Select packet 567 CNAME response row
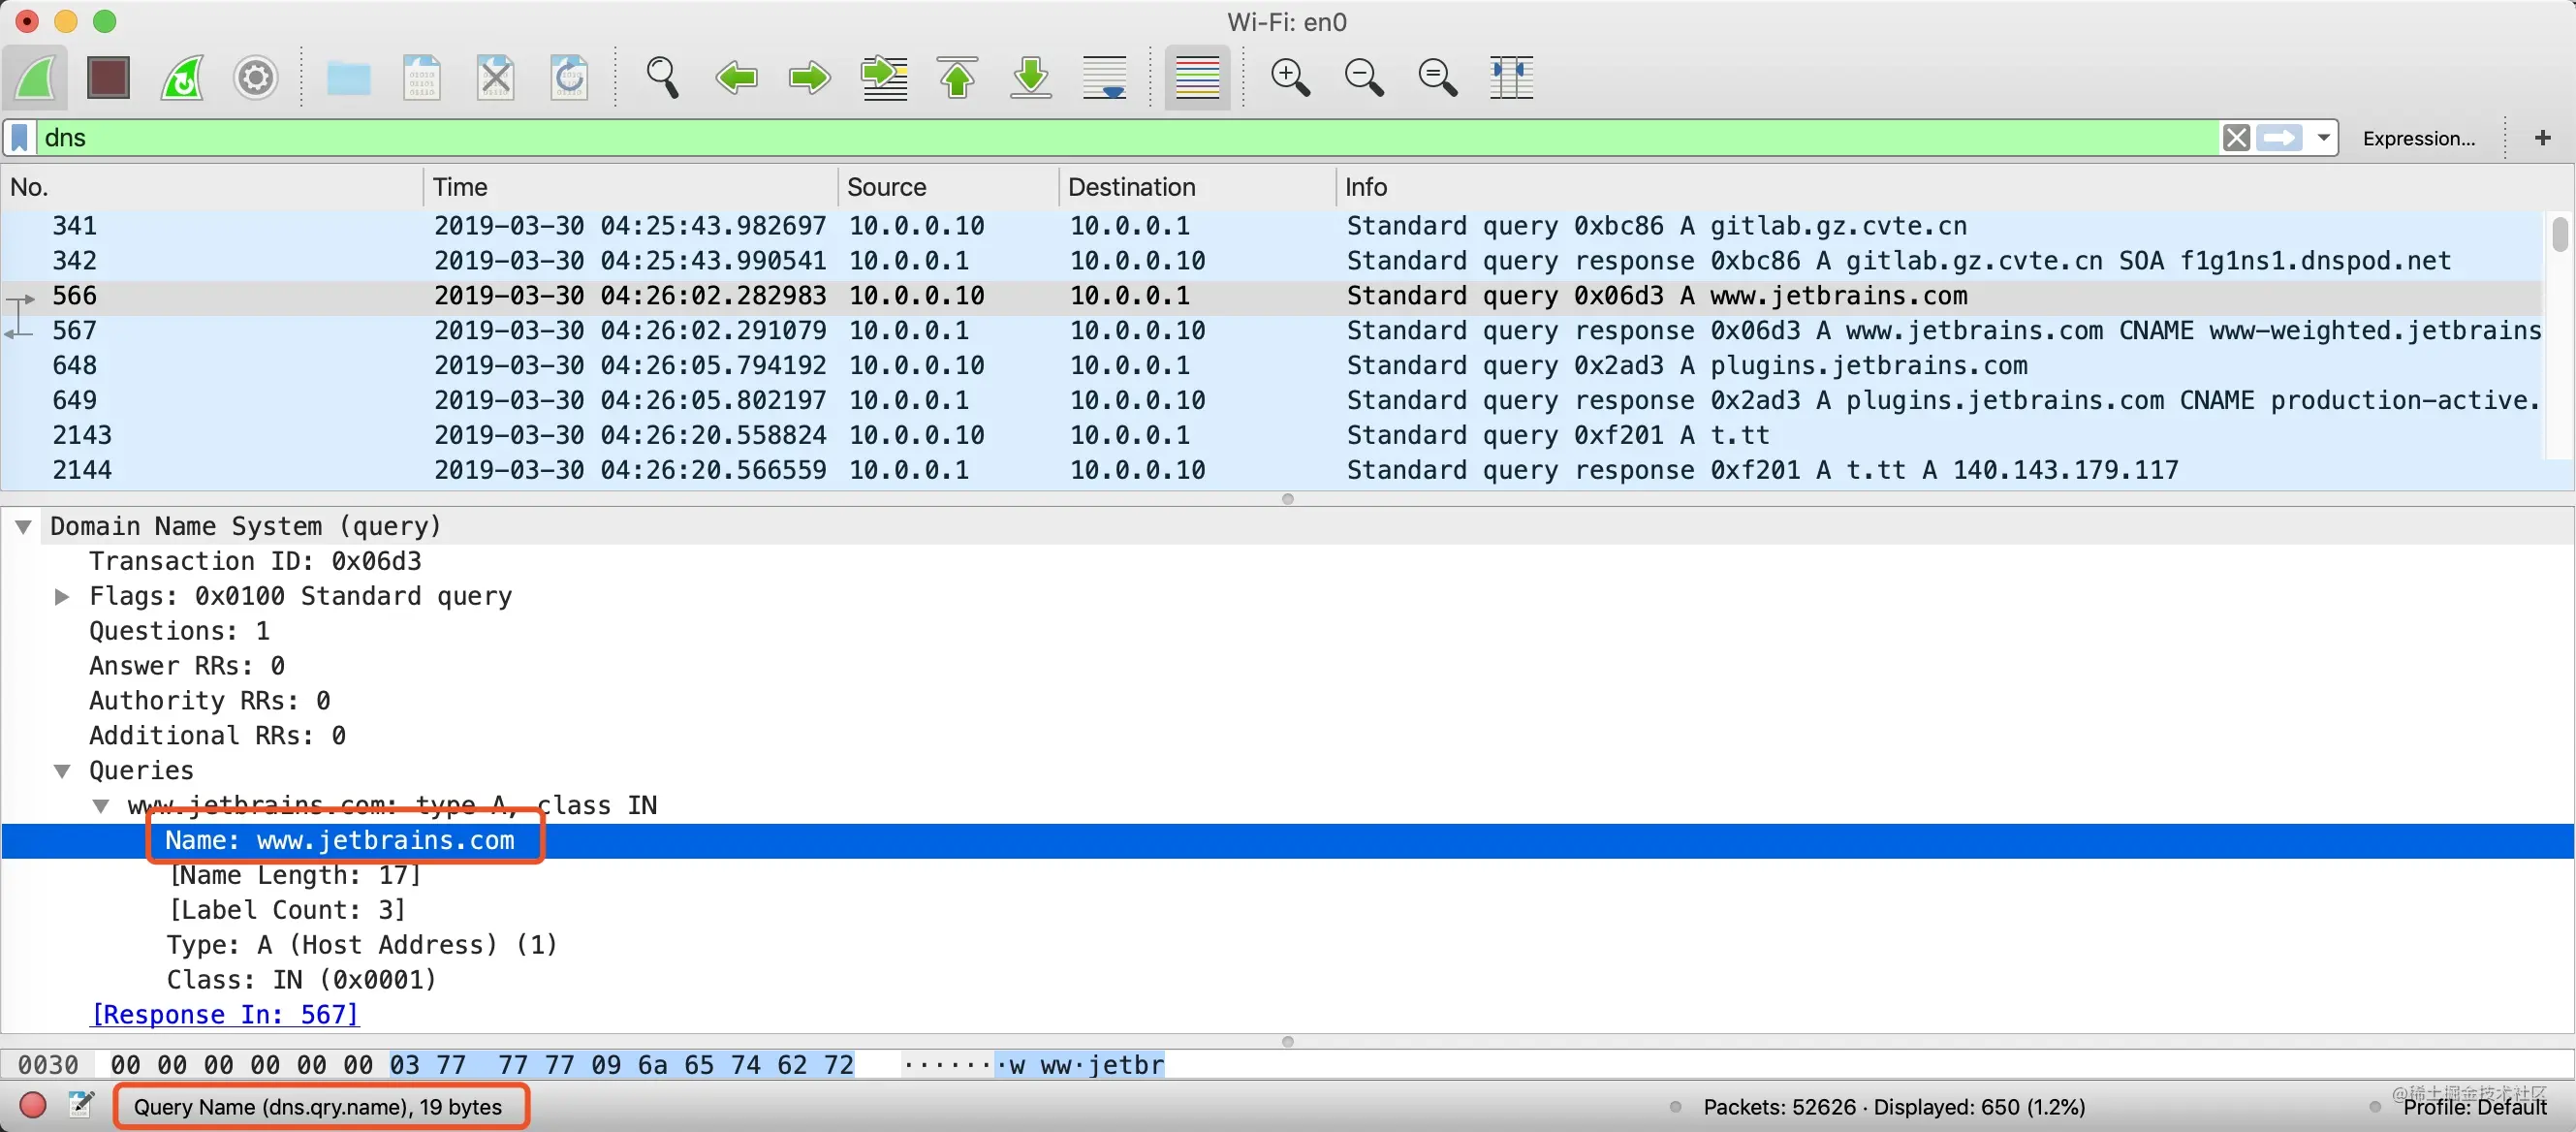The image size is (2576, 1132). click(1272, 331)
